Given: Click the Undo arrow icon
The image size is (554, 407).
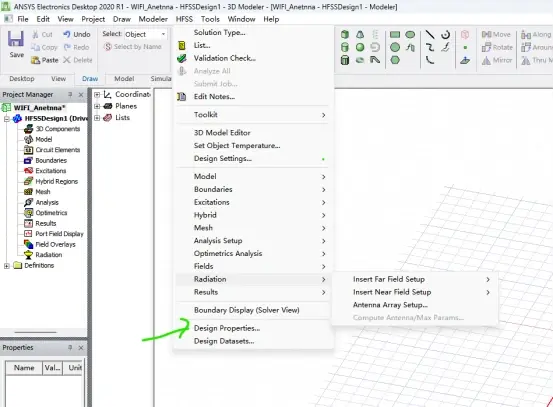Looking at the screenshot, I should click(66, 34).
